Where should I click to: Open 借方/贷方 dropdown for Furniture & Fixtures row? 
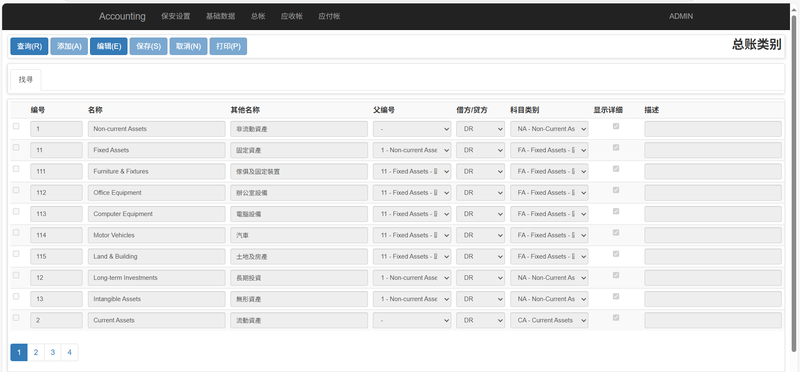tap(481, 171)
